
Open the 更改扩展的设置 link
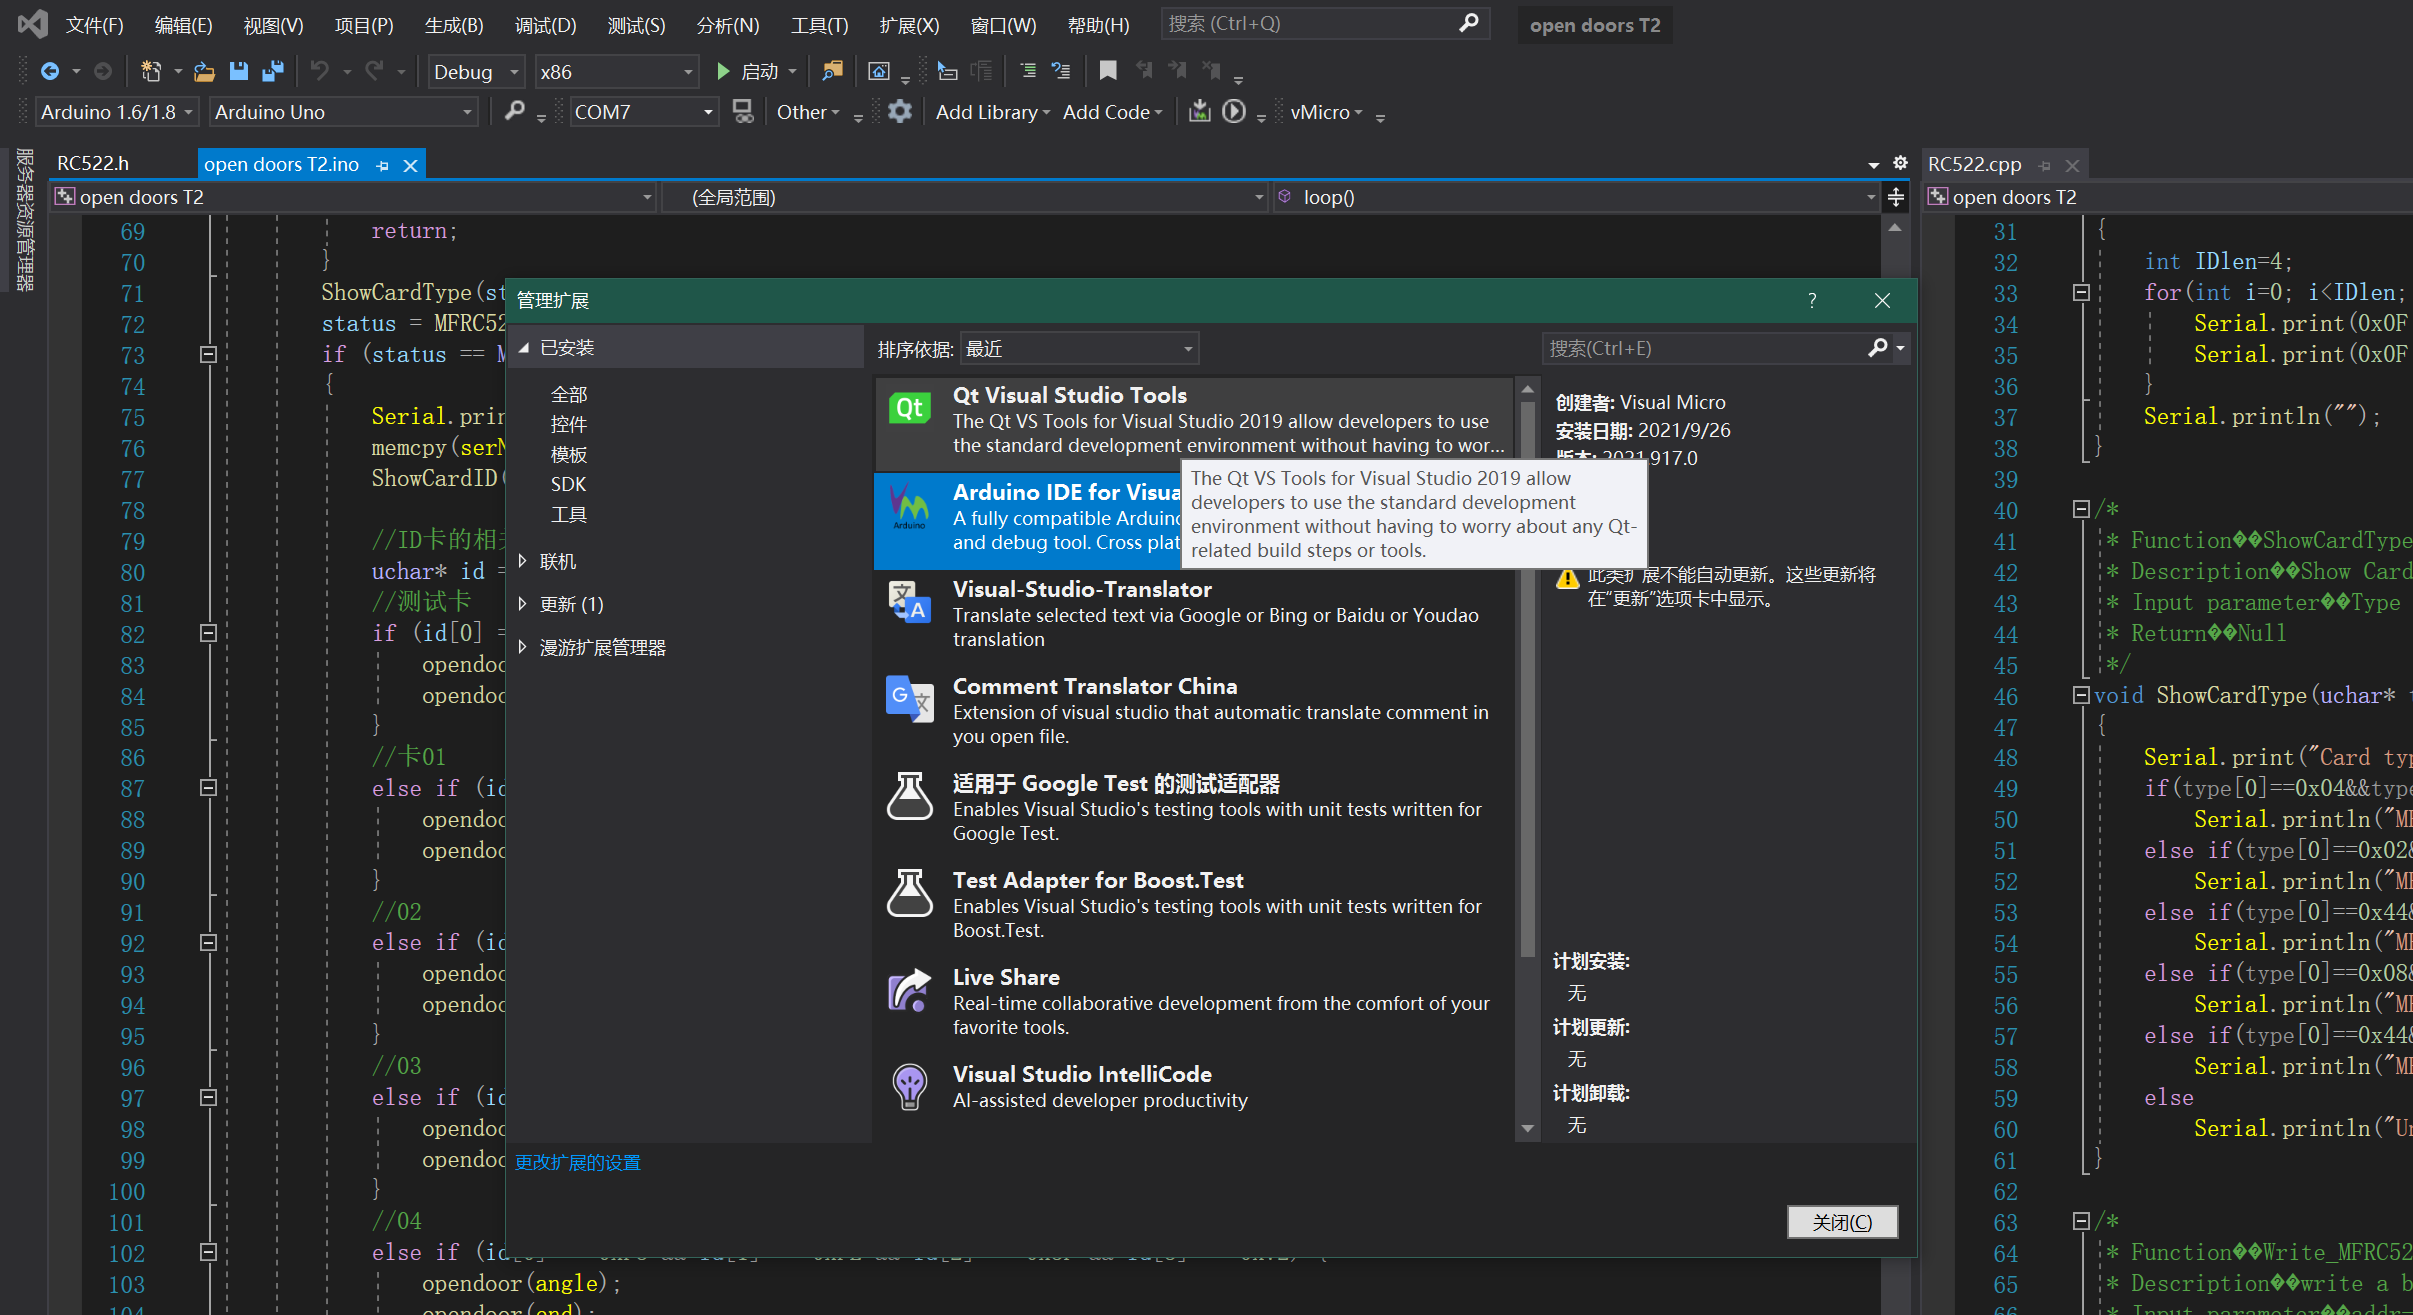(577, 1162)
